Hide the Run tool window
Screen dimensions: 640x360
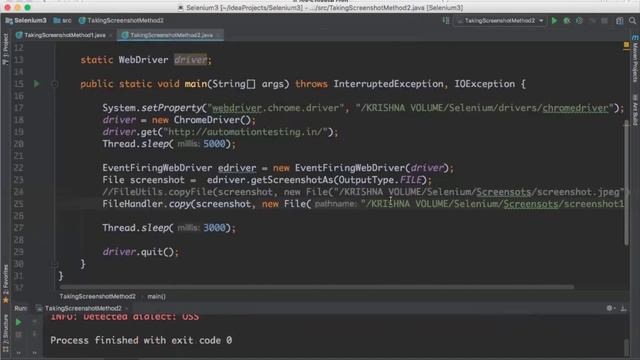click(623, 309)
